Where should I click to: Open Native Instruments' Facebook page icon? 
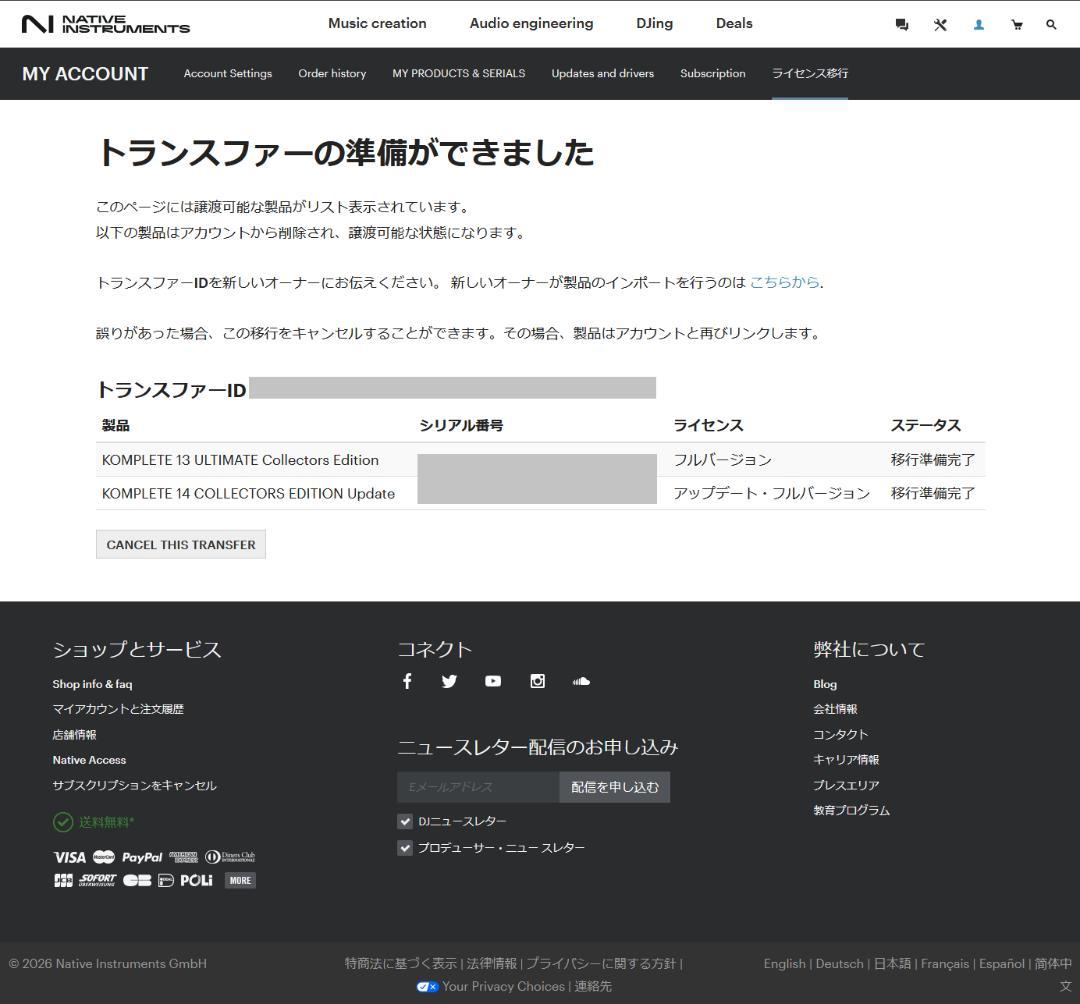pos(407,681)
